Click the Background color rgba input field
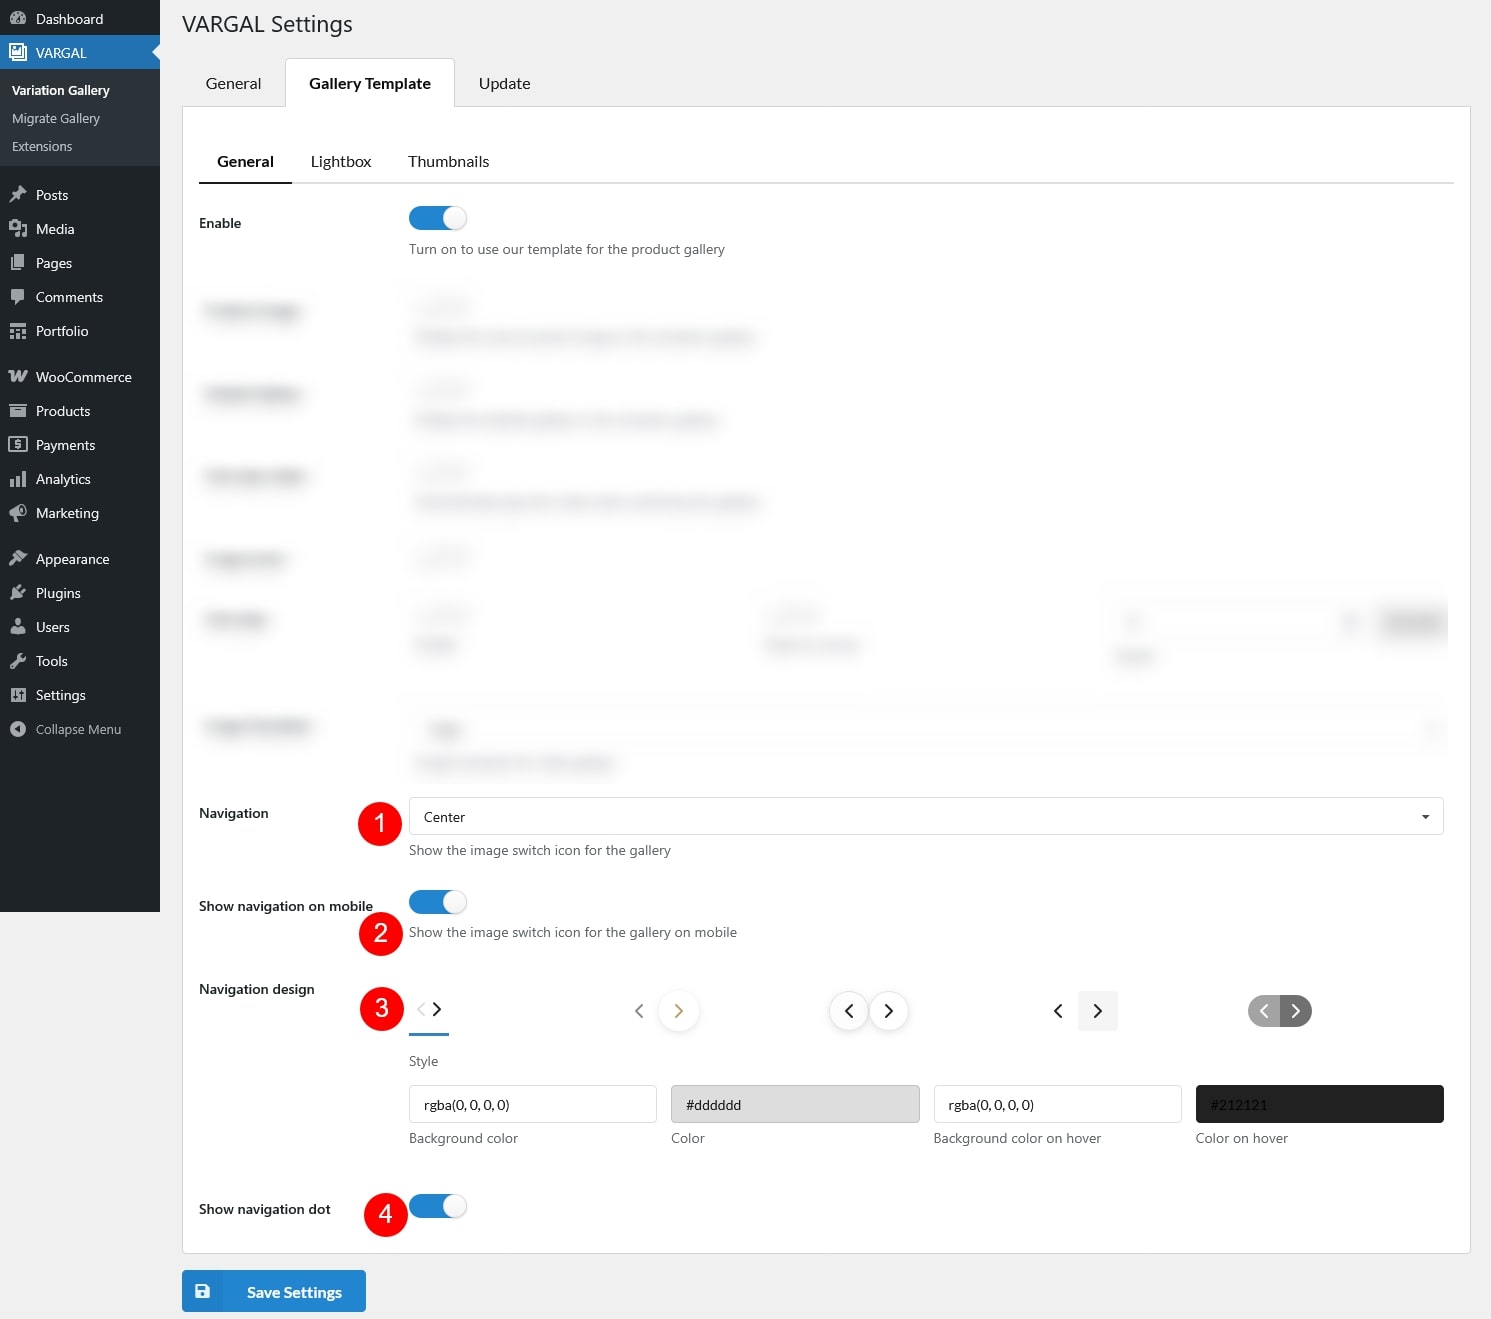1491x1319 pixels. point(532,1104)
